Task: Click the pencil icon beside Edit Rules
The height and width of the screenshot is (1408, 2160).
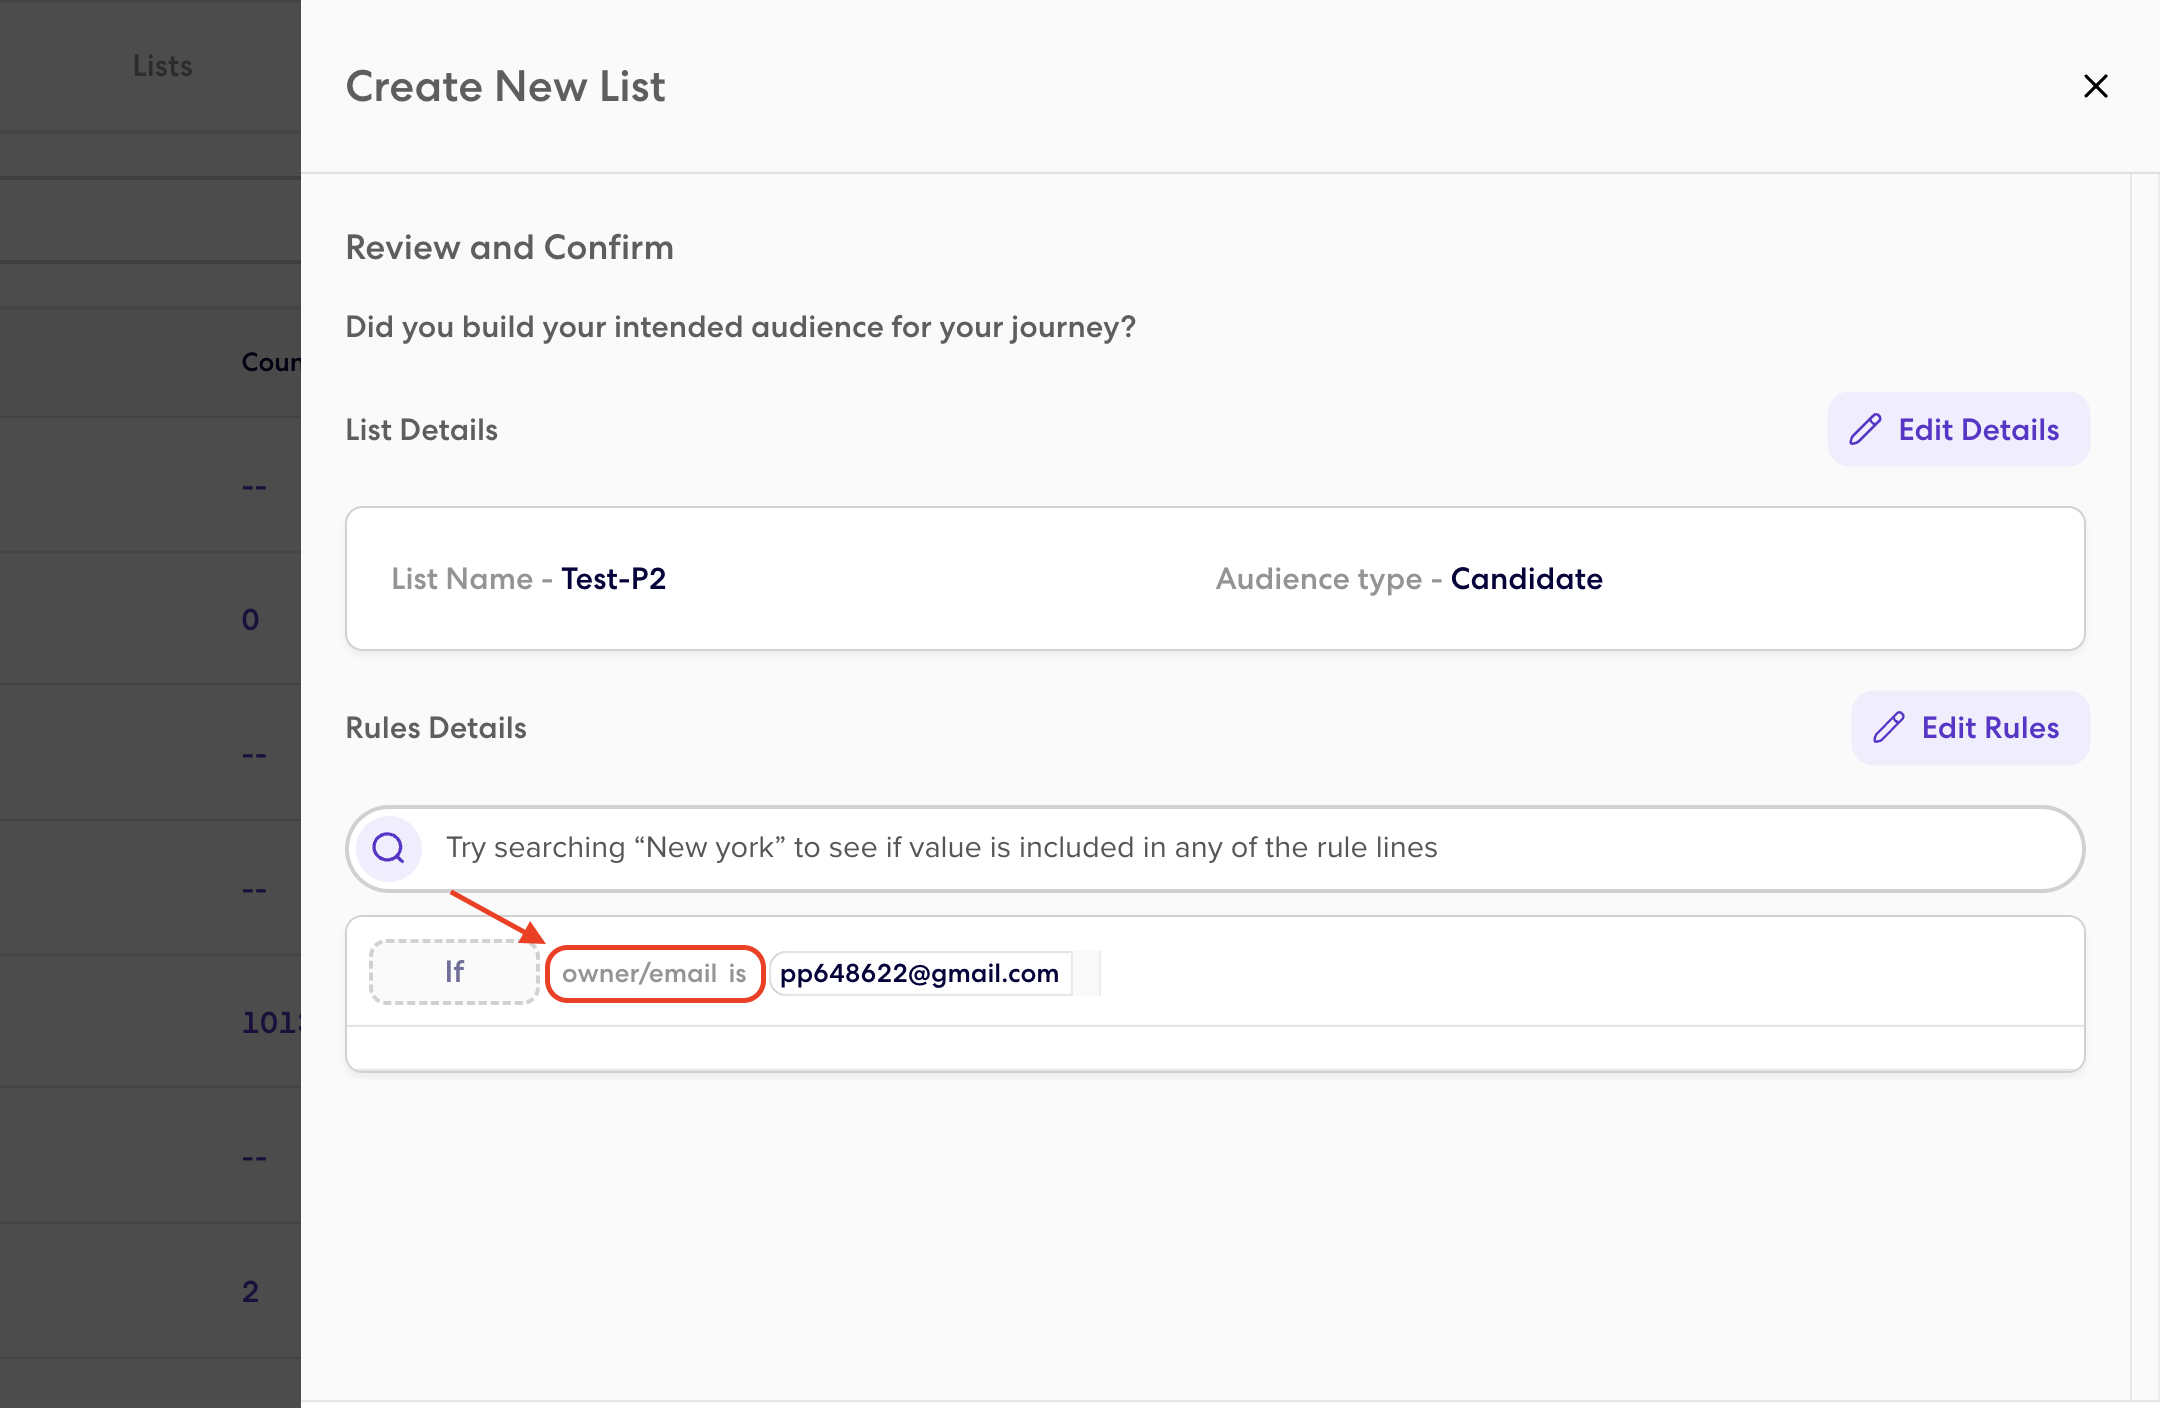Action: [1888, 728]
